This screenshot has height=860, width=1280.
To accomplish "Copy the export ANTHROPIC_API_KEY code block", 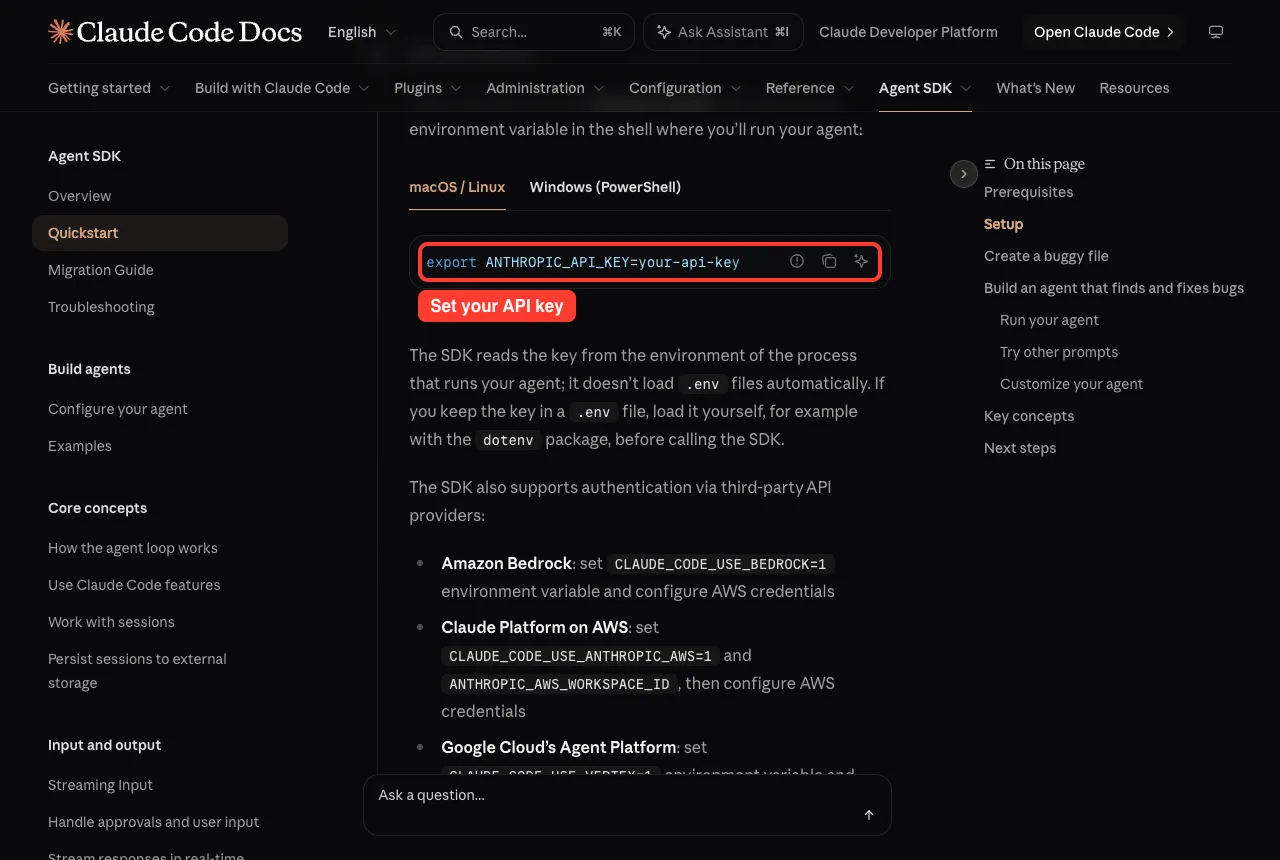I will pyautogui.click(x=829, y=261).
